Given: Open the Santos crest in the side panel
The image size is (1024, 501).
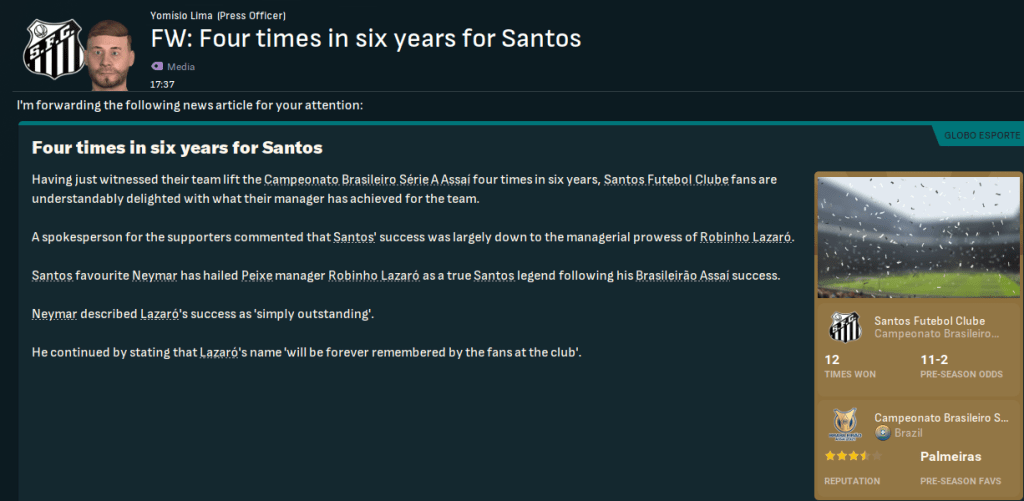Looking at the screenshot, I should pos(841,327).
